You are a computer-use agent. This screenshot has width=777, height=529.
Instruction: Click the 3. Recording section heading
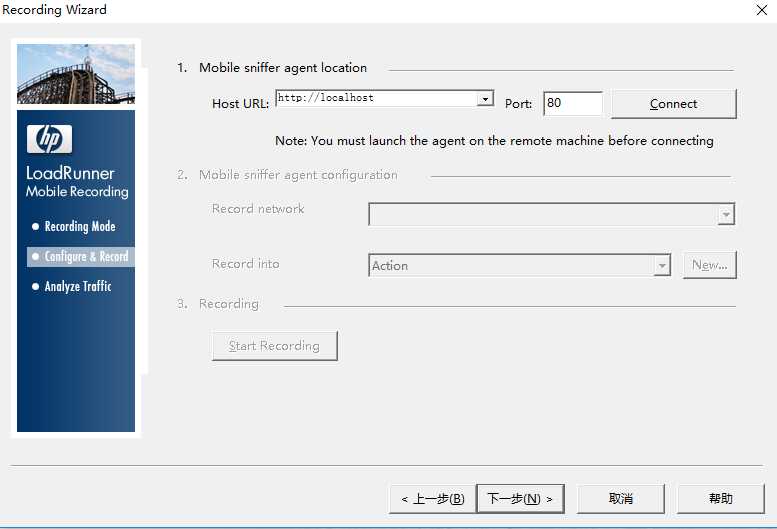click(x=218, y=304)
